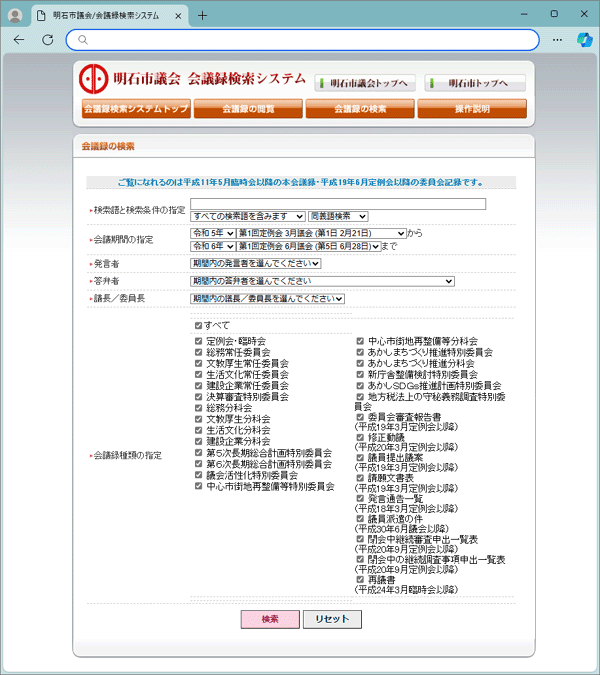The width and height of the screenshot is (600, 675).
Task: Toggle 議員派遣の件 checkbox
Action: 360,519
